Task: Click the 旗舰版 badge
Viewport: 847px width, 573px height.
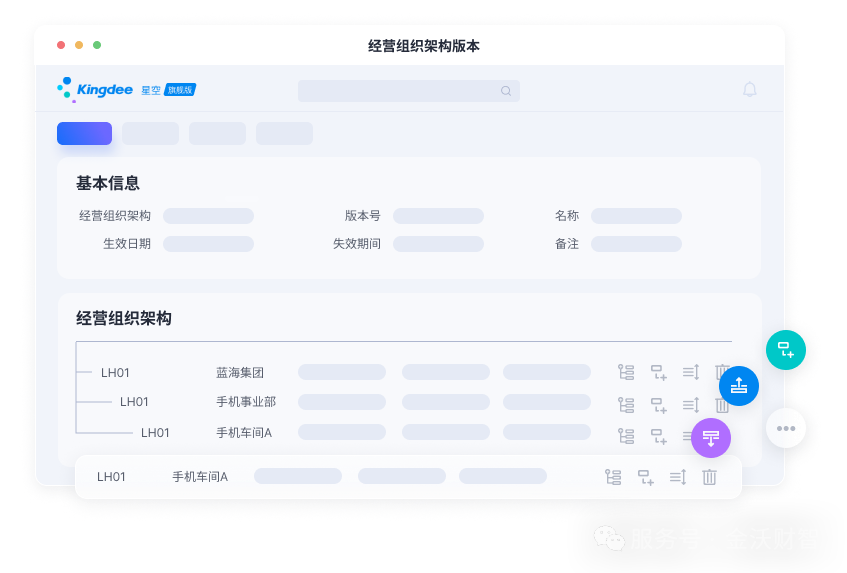Action: coord(180,90)
